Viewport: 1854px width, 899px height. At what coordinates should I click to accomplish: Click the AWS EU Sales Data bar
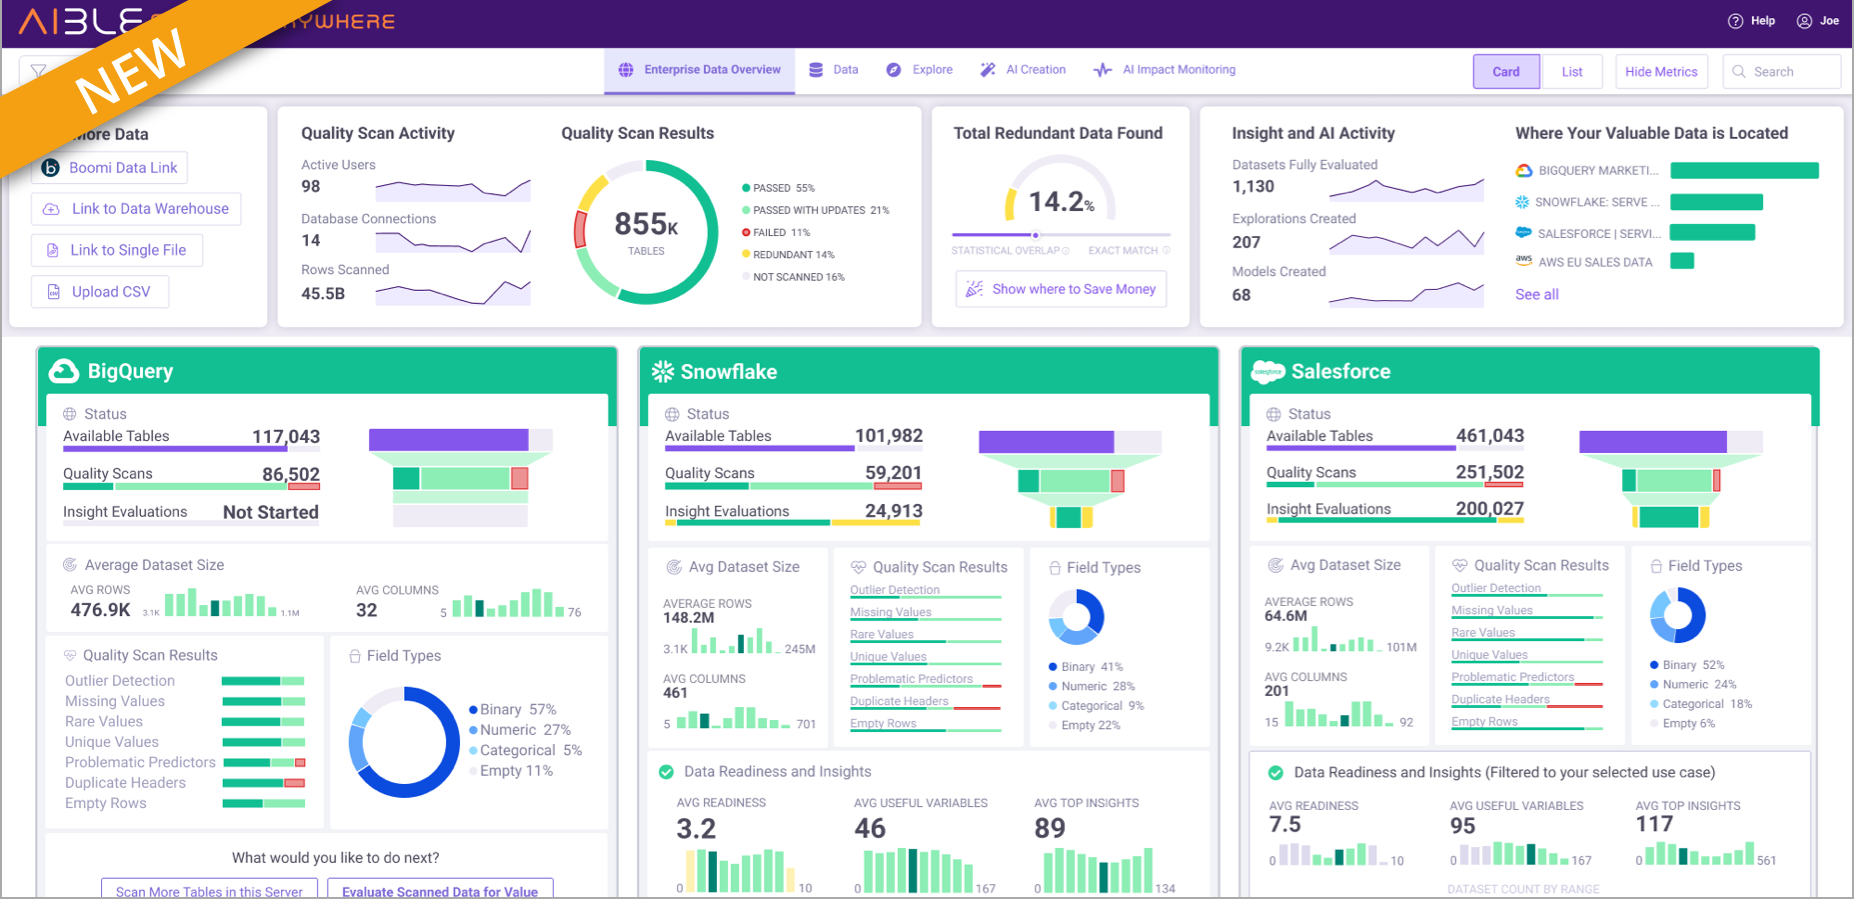click(x=1682, y=261)
